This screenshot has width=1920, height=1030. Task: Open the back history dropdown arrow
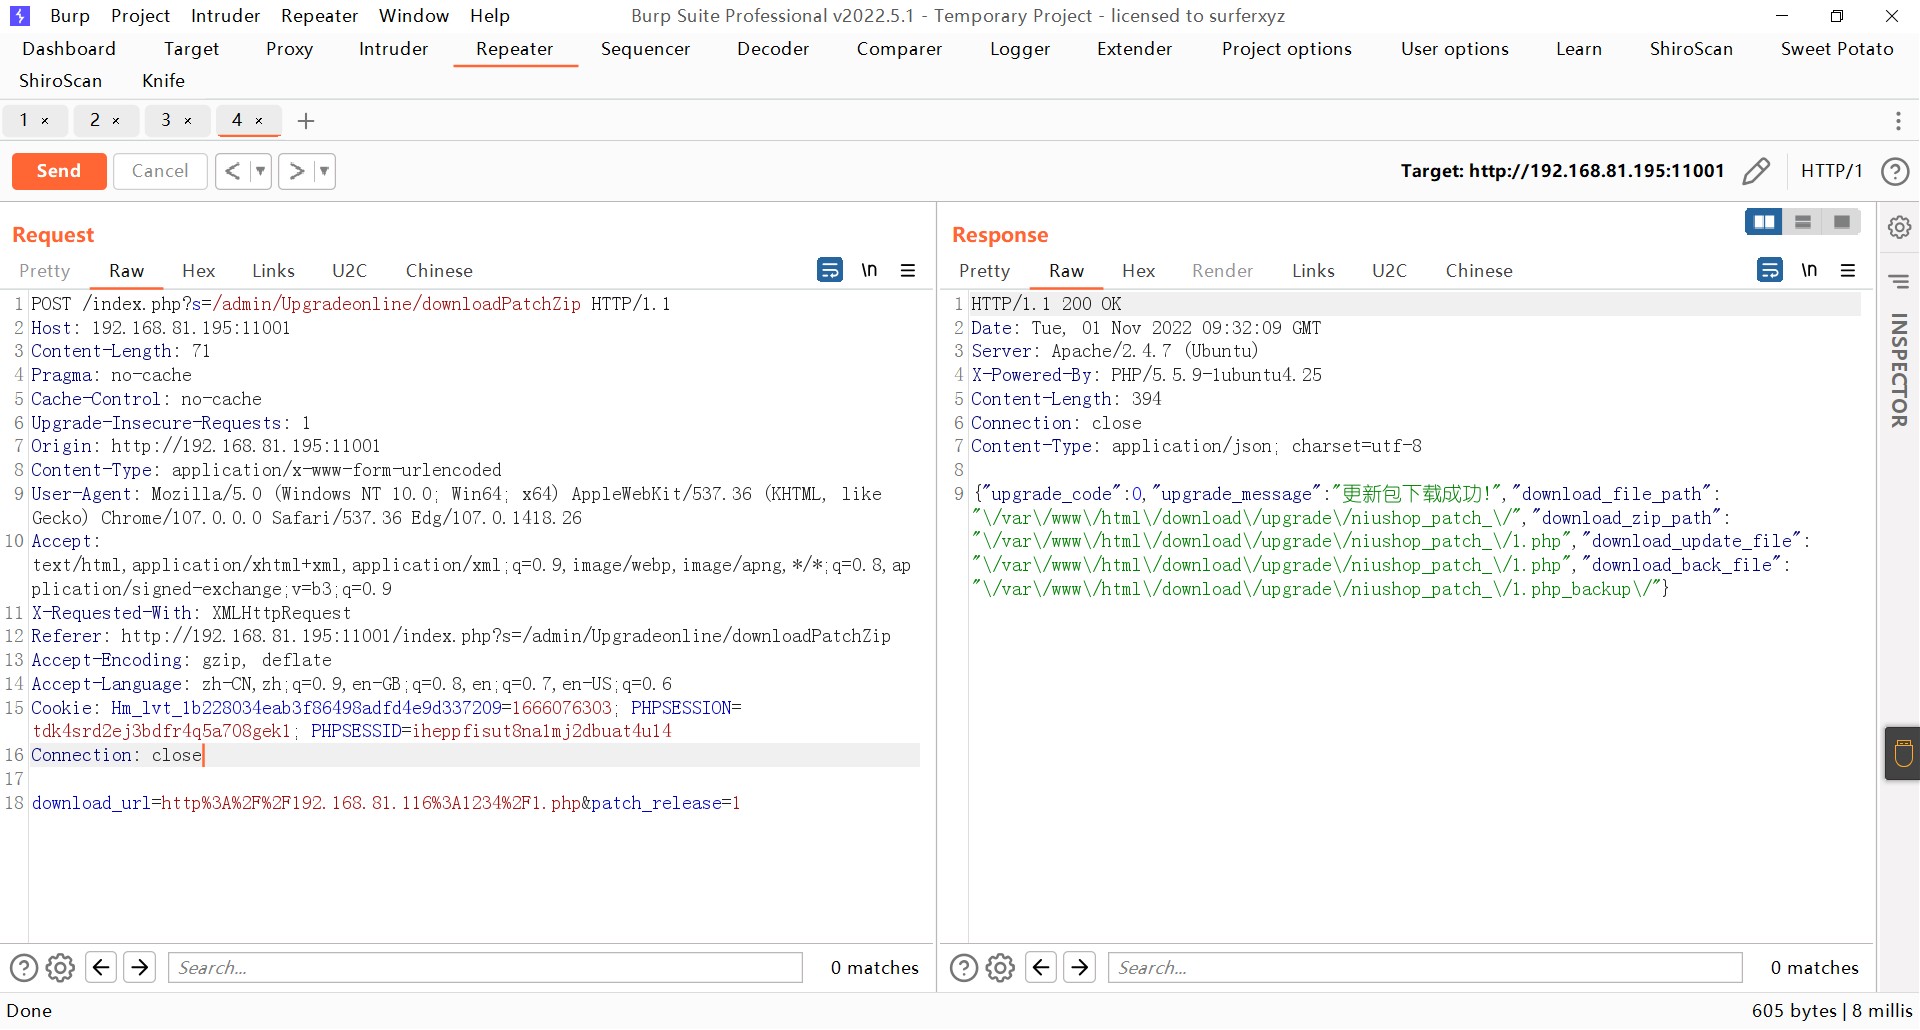260,171
